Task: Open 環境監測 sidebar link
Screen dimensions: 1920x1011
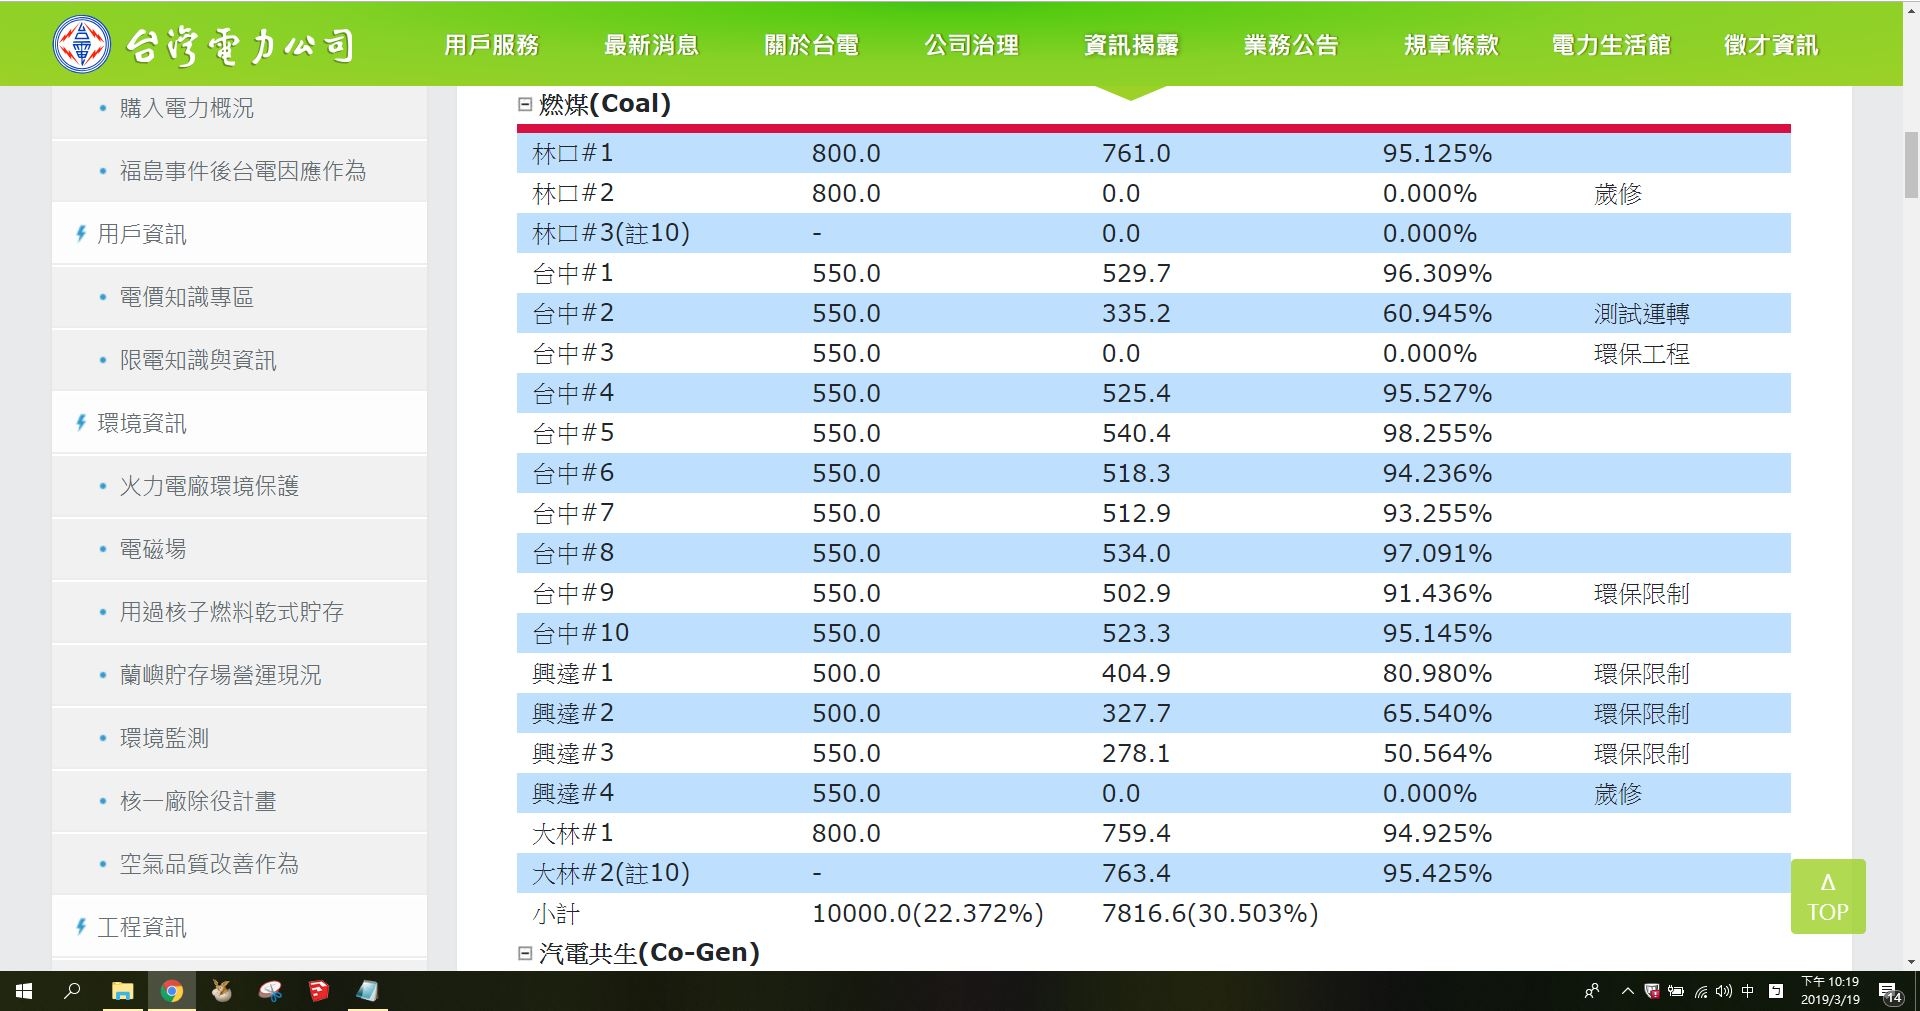Action: pos(164,738)
